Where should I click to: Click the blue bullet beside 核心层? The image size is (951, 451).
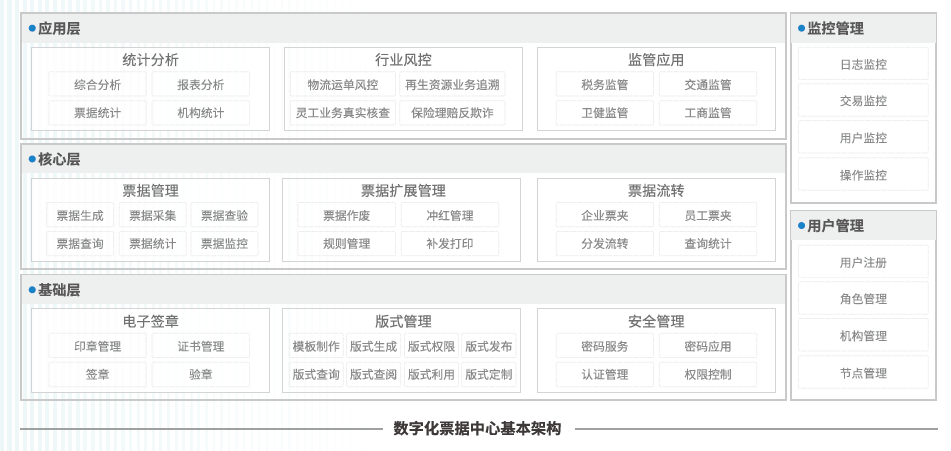pos(32,159)
